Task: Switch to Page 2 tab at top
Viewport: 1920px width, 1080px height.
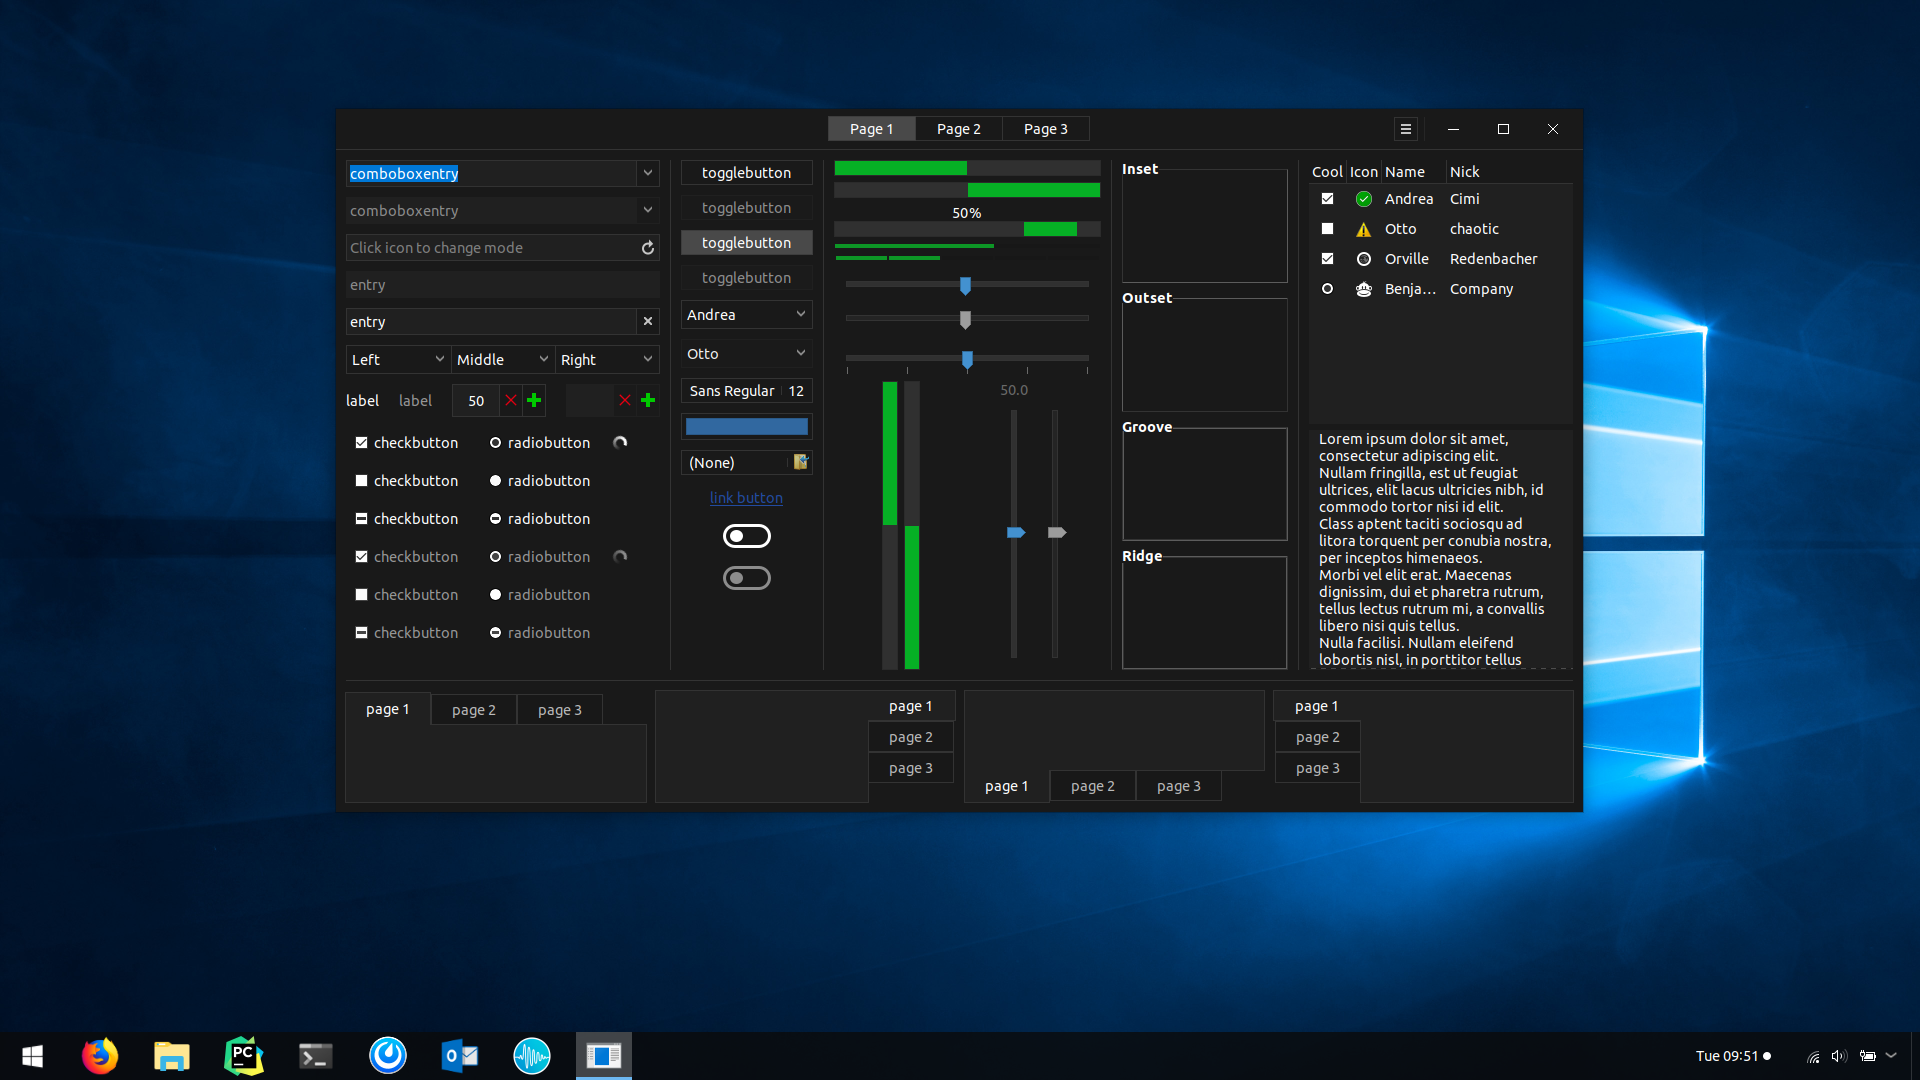Action: point(960,128)
